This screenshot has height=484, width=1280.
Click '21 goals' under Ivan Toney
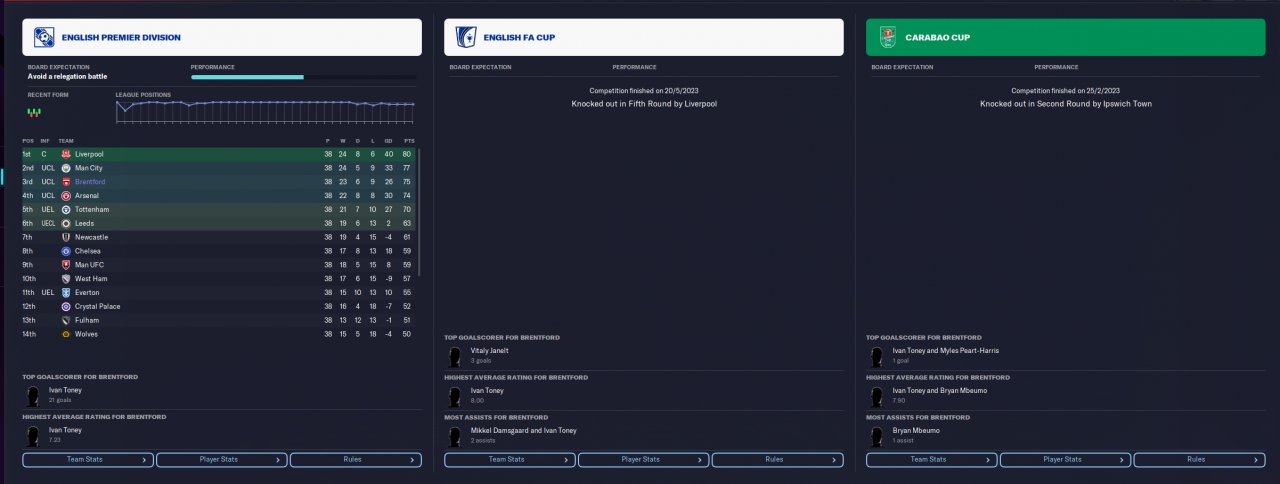pyautogui.click(x=60, y=400)
